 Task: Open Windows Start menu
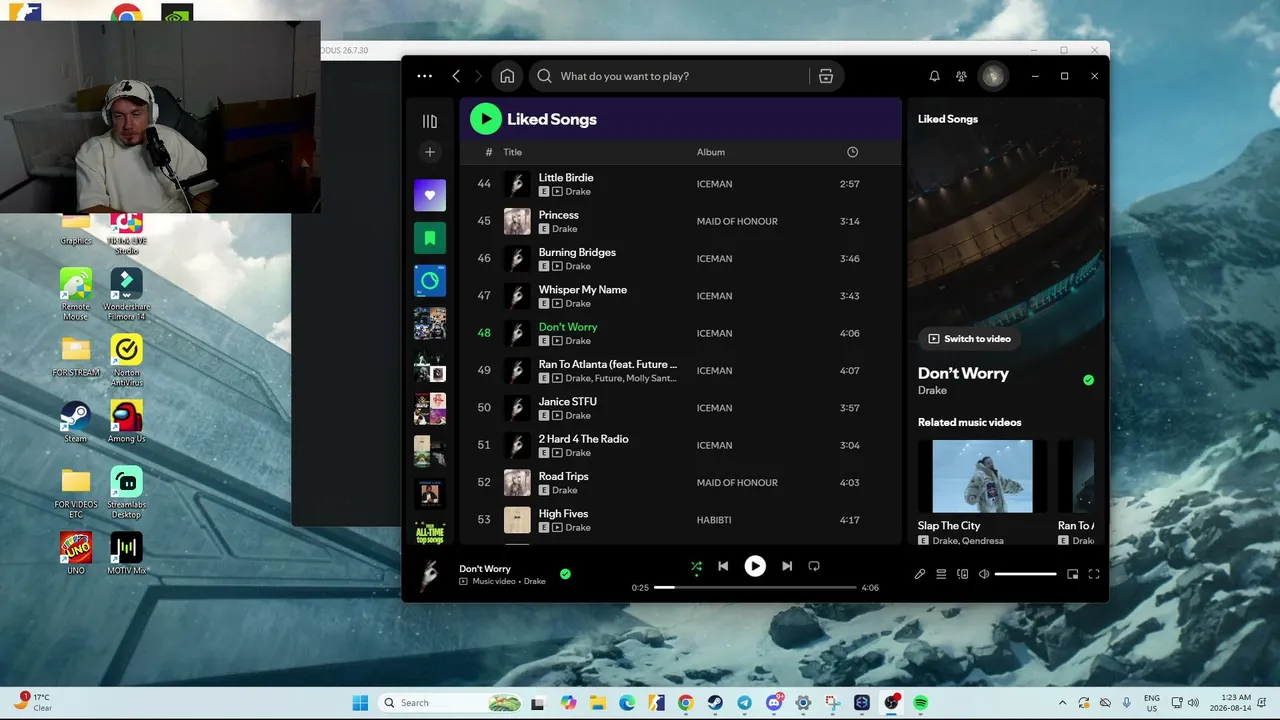(x=360, y=703)
